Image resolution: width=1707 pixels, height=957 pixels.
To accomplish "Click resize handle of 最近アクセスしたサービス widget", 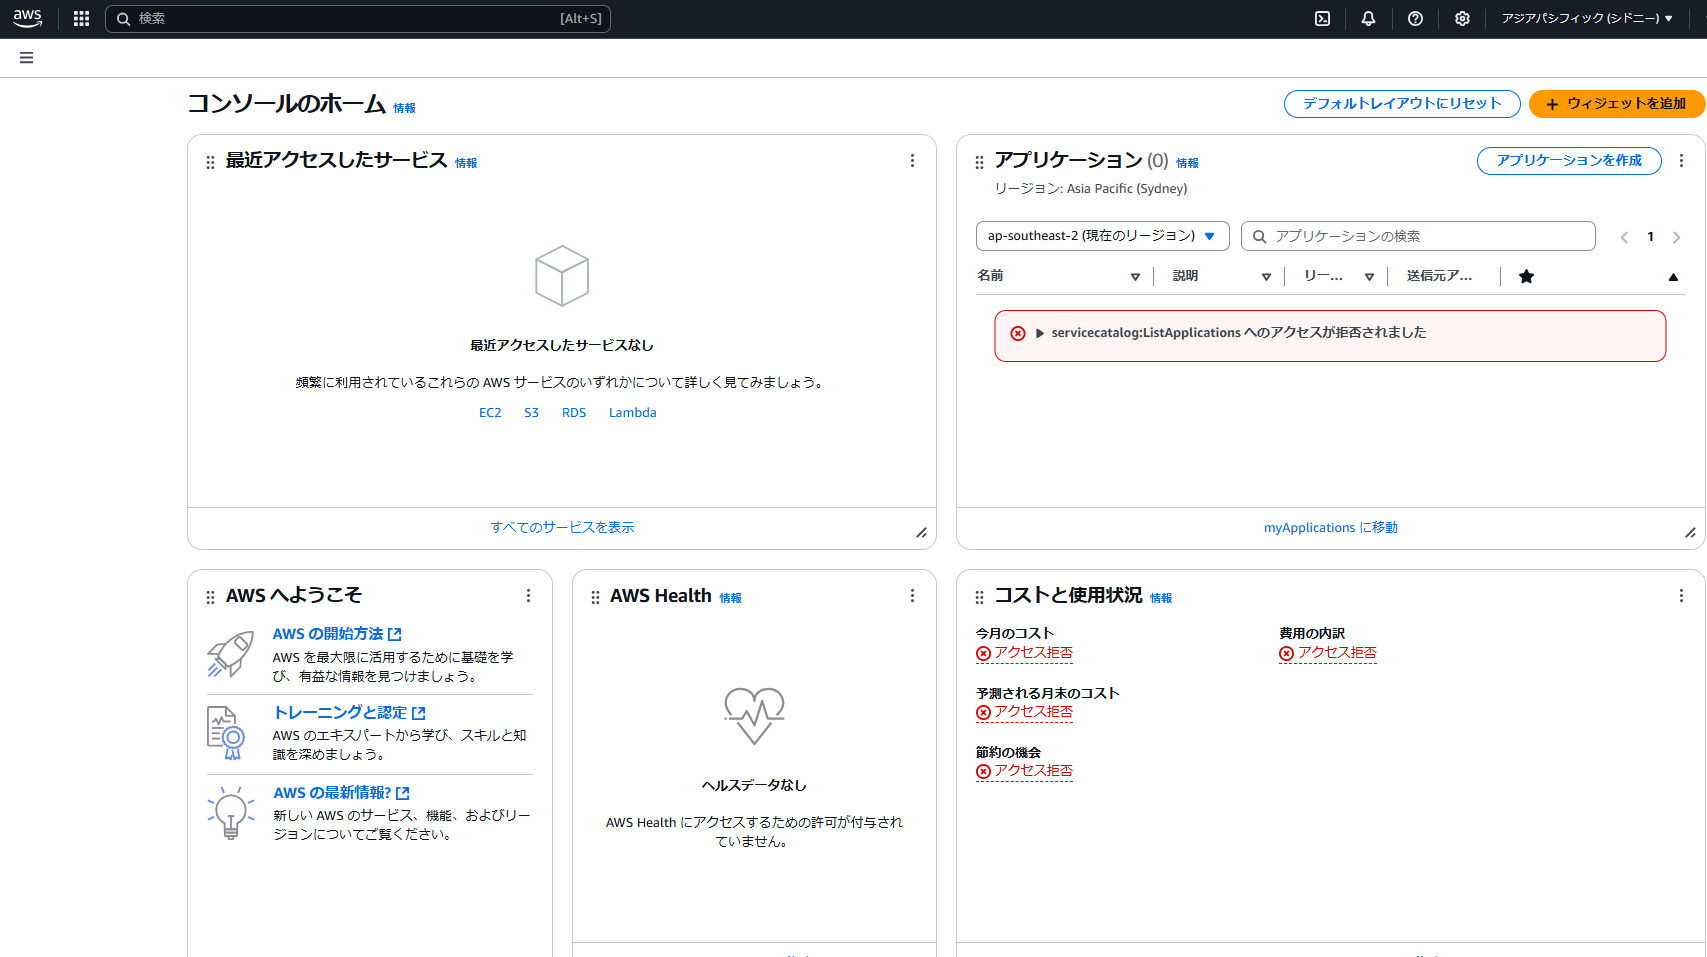I will [x=921, y=533].
